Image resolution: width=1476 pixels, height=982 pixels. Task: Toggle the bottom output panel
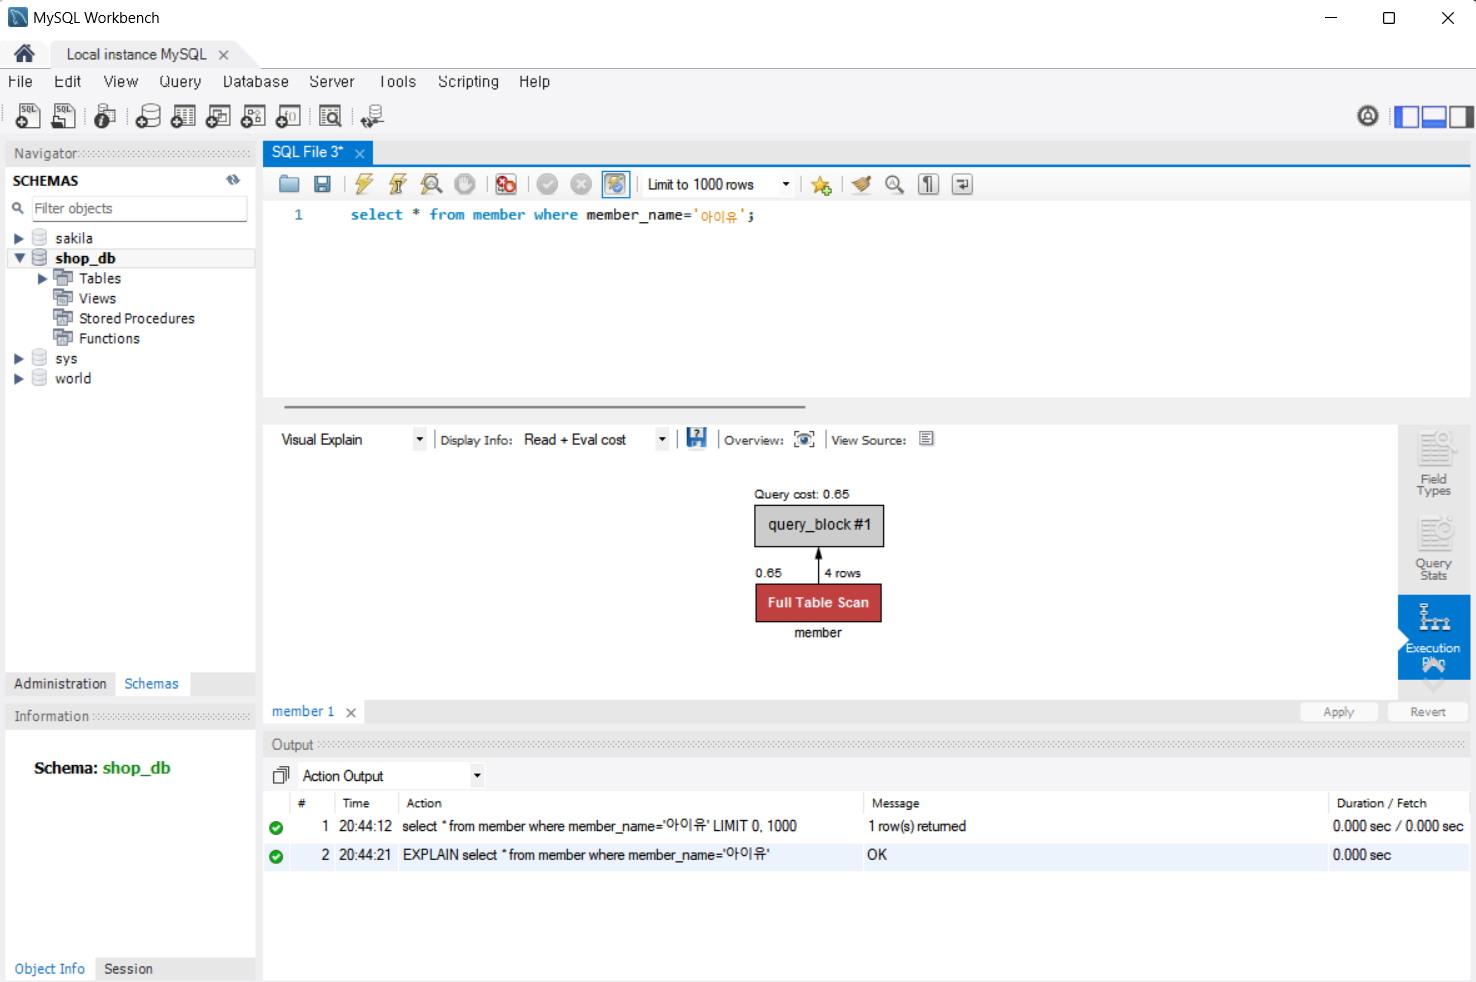coord(1434,116)
